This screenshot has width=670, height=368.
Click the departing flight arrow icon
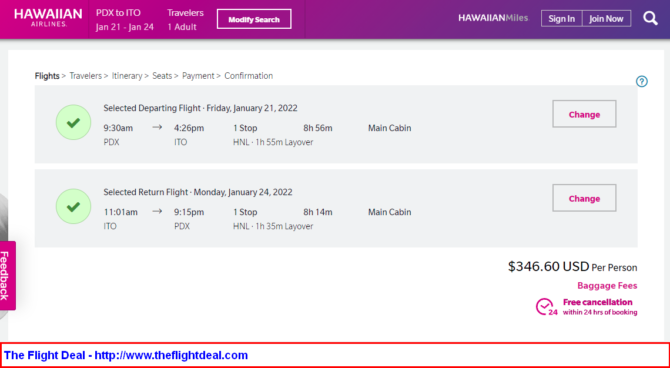pyautogui.click(x=157, y=127)
